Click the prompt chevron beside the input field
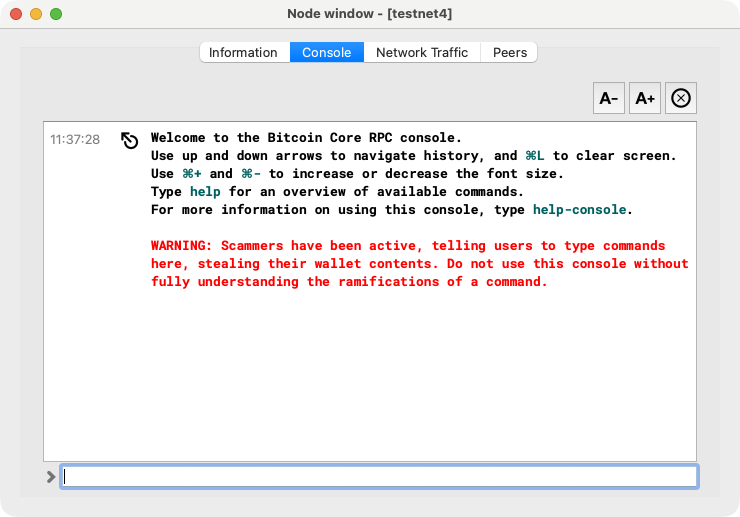The height and width of the screenshot is (517, 740). 51,477
